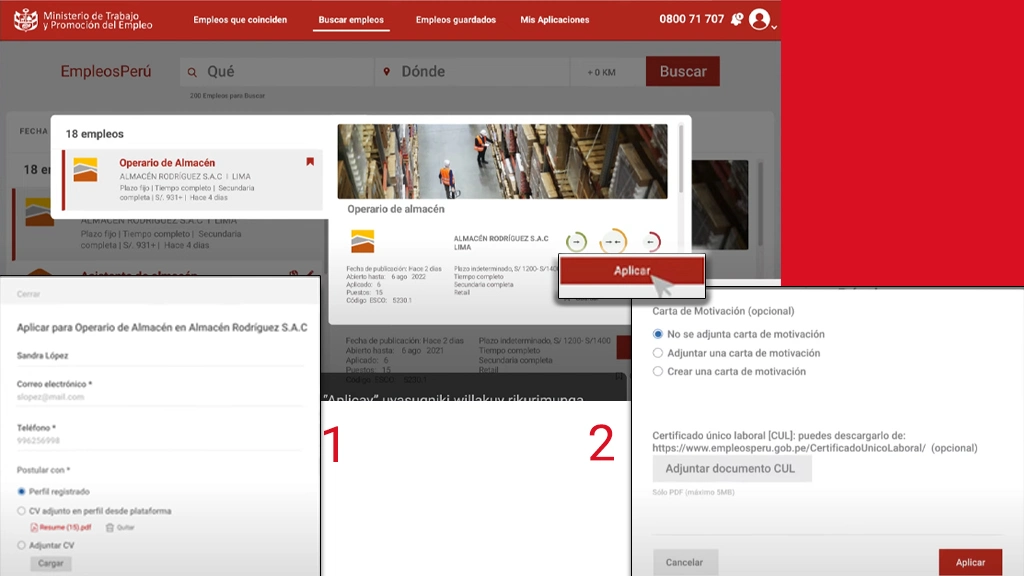Click Cerrar in the application form

[x=28, y=294]
